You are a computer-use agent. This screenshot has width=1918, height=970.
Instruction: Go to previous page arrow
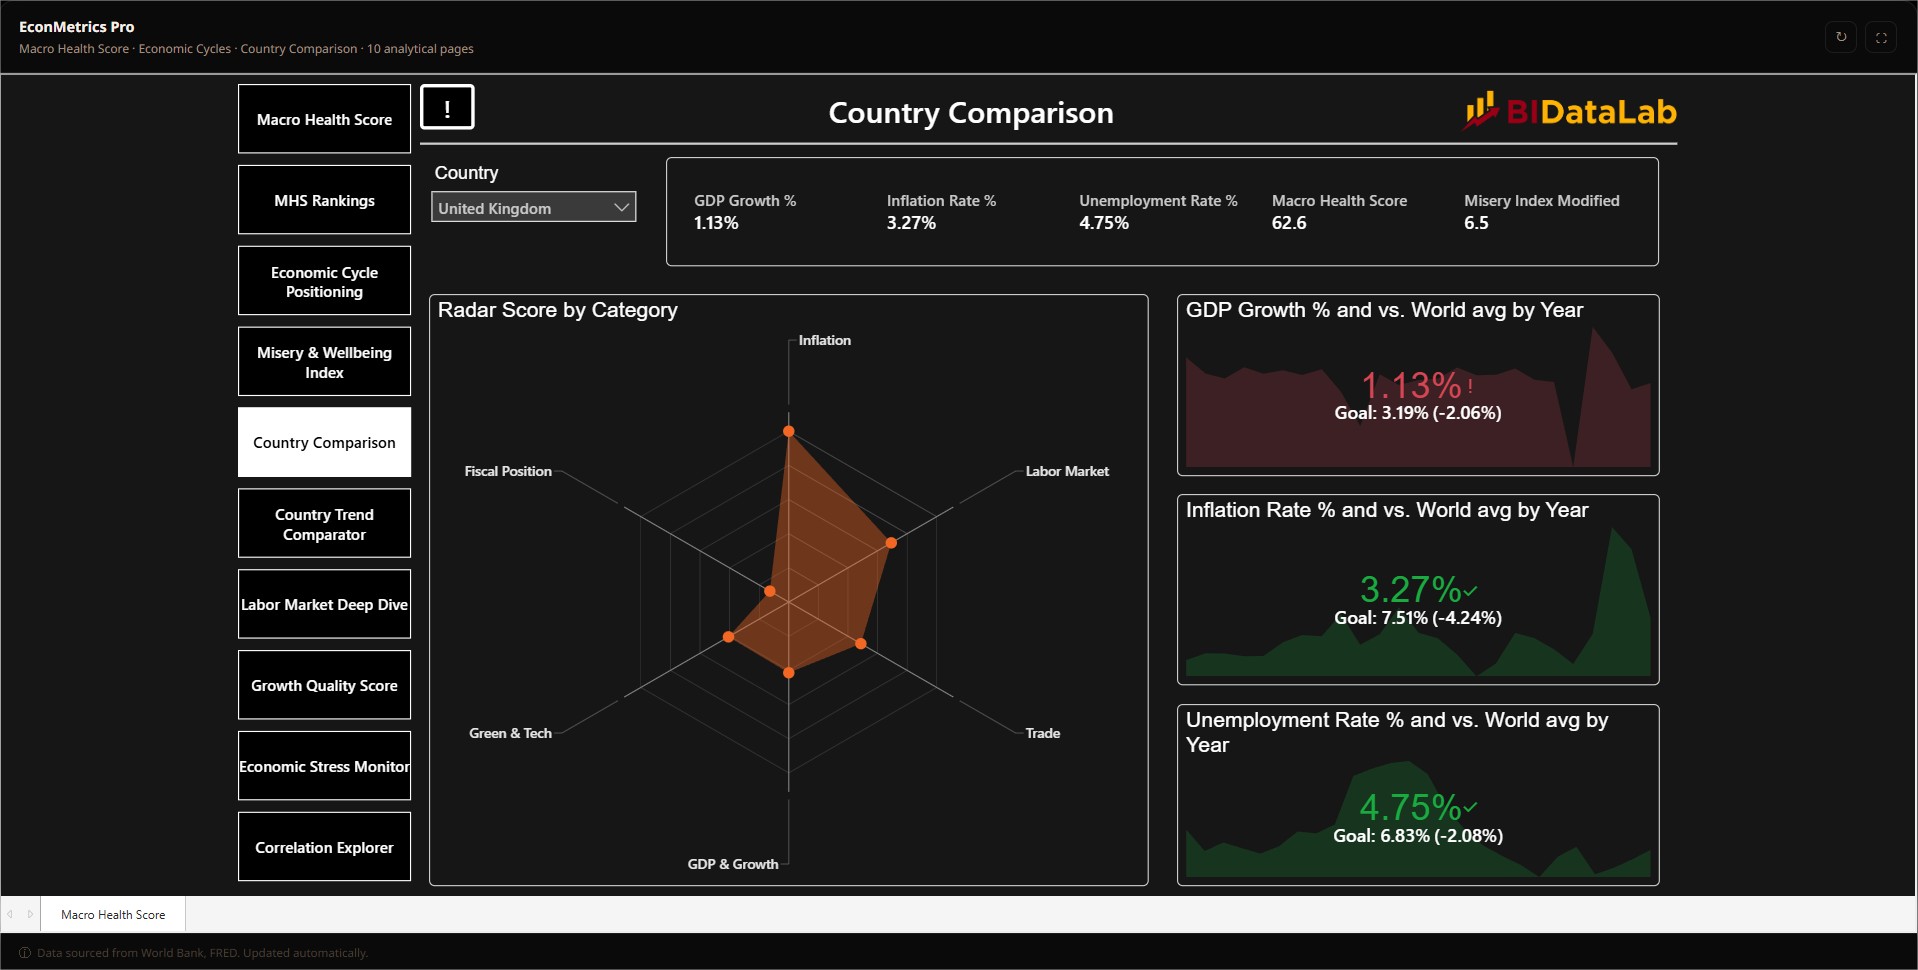[x=10, y=914]
